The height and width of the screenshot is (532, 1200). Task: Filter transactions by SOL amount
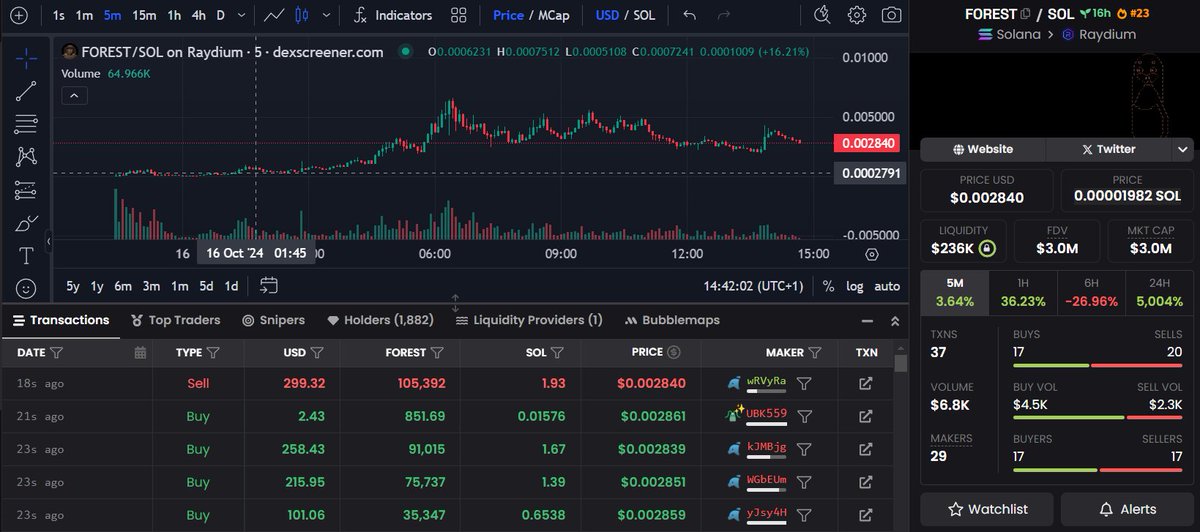[557, 352]
